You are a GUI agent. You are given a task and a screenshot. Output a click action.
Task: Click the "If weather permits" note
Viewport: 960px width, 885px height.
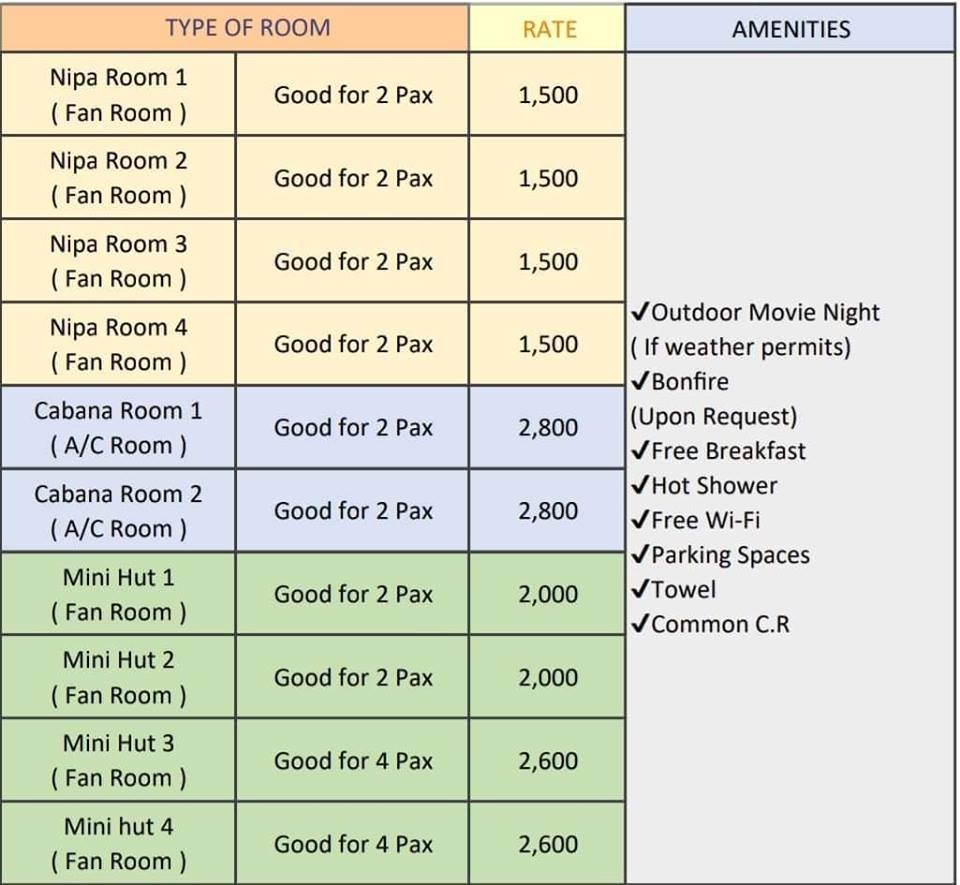coord(741,348)
